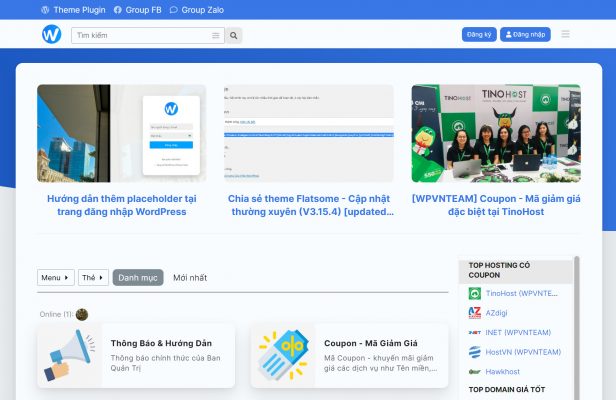The height and width of the screenshot is (400, 616).
Task: Open the Group Zalo link
Action: point(202,10)
